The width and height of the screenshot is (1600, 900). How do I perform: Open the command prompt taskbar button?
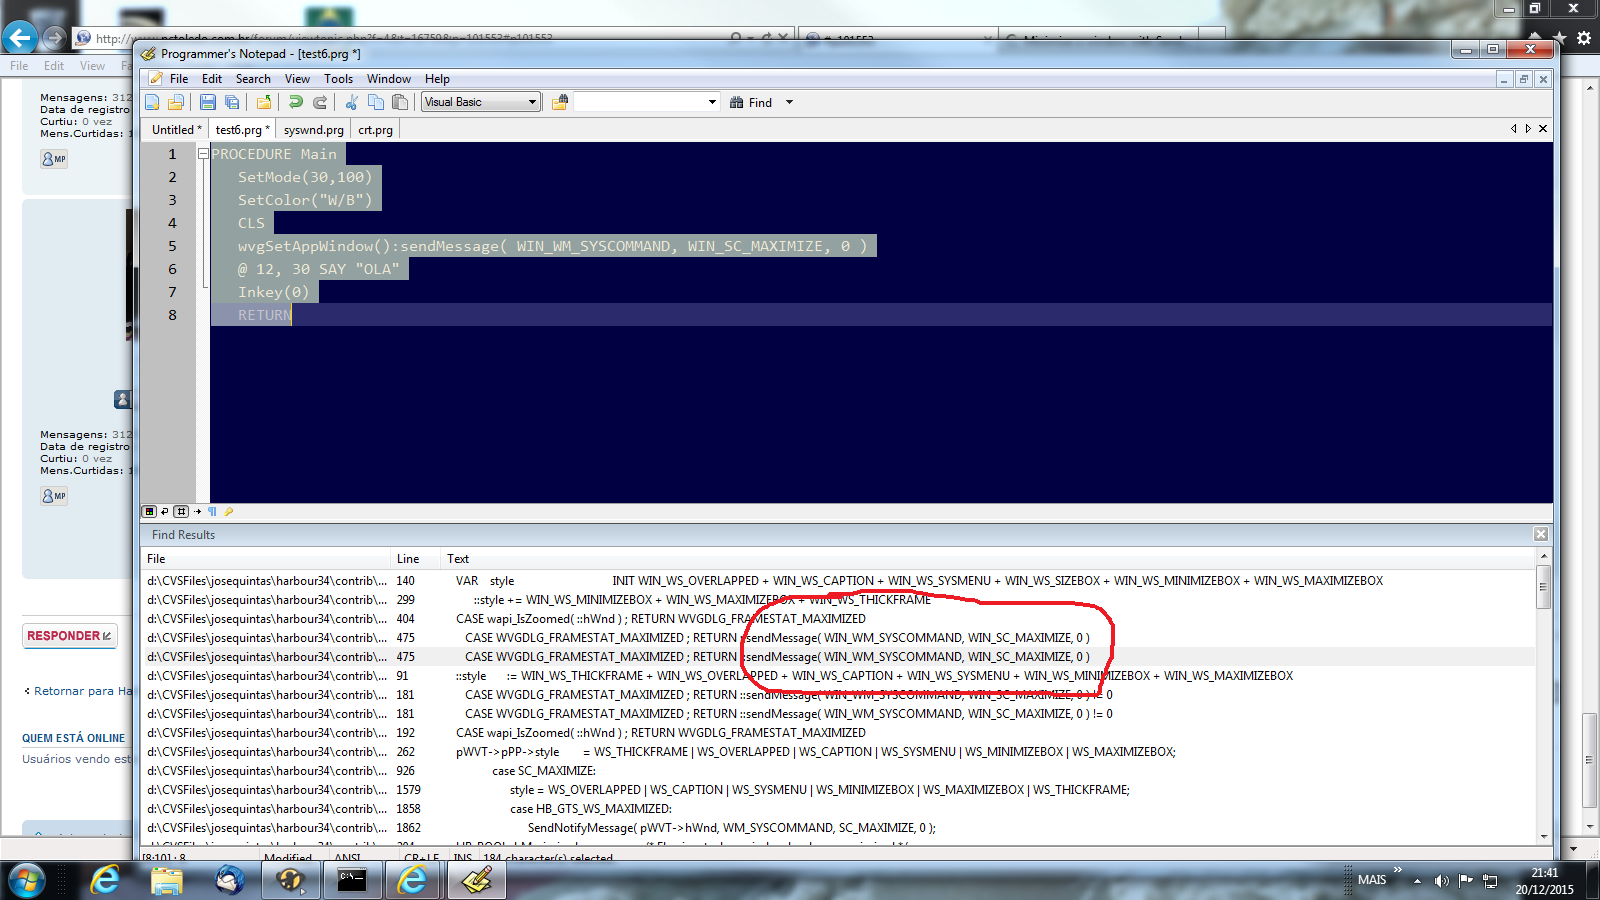pos(352,880)
